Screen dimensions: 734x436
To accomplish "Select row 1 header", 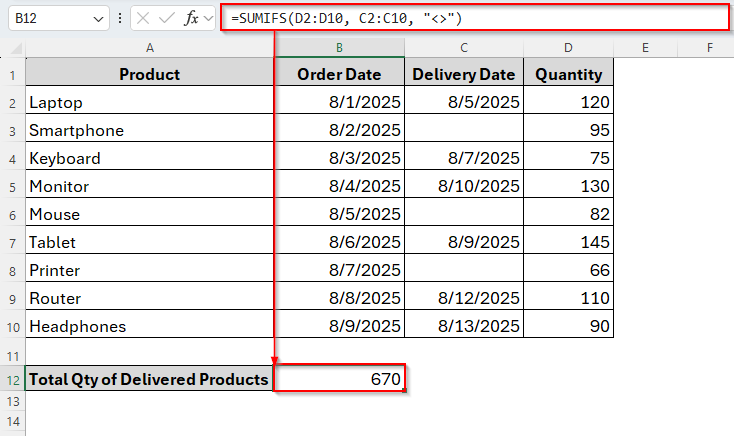I will click(x=13, y=74).
